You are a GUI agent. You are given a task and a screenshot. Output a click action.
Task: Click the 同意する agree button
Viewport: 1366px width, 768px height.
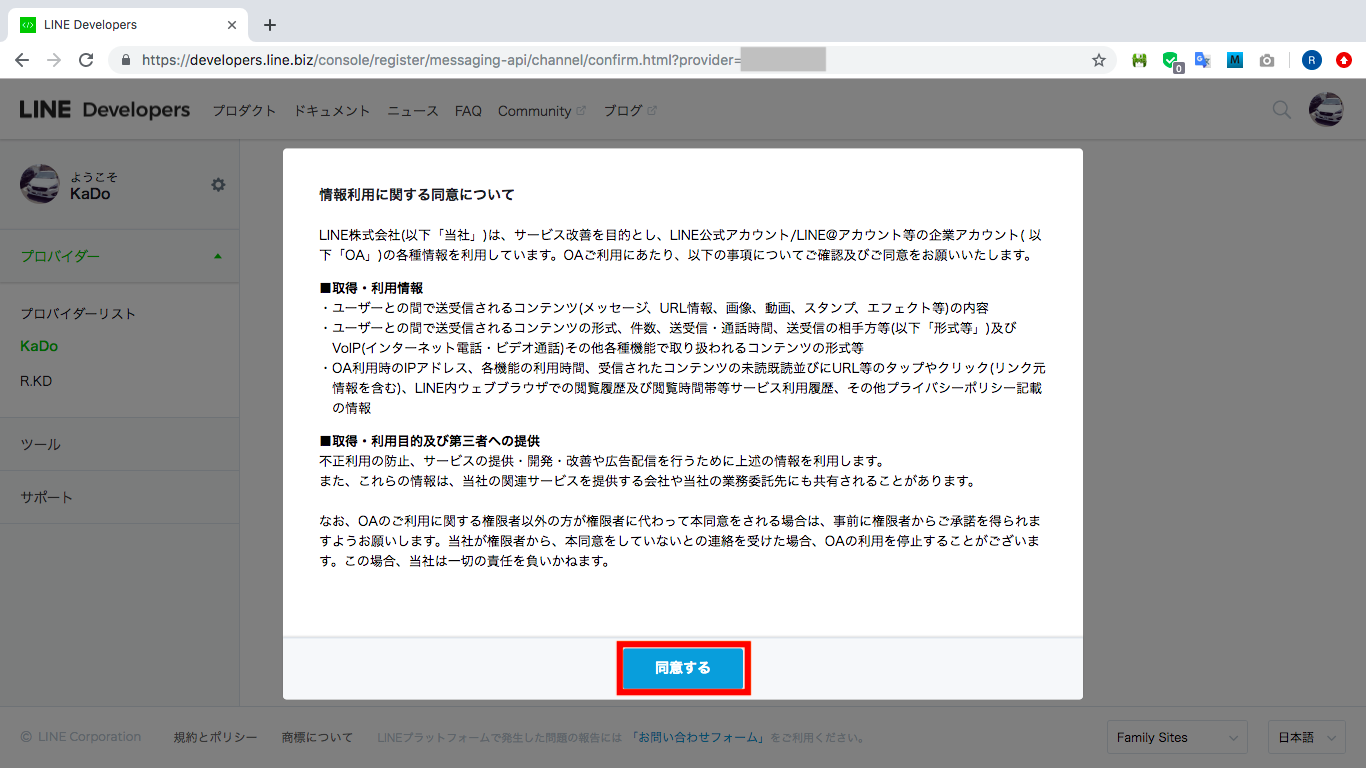click(x=683, y=668)
